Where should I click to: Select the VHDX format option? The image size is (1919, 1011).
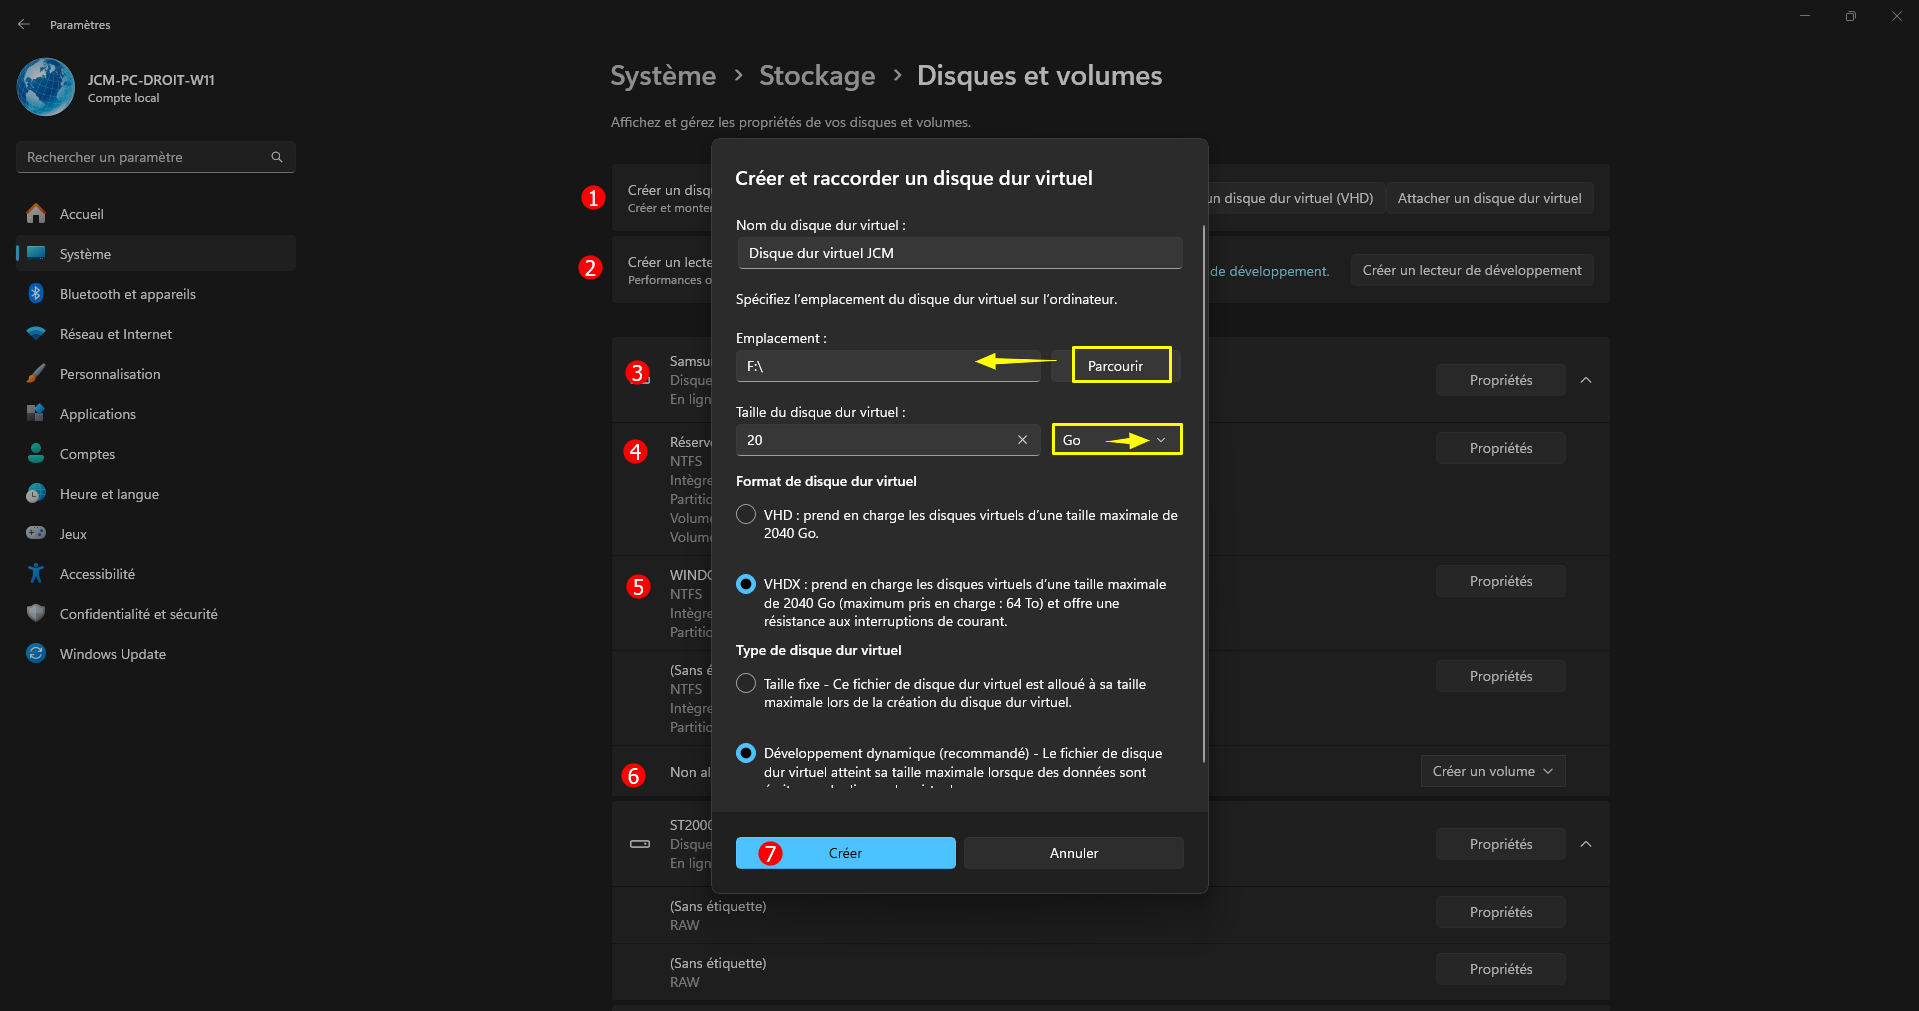pos(746,584)
